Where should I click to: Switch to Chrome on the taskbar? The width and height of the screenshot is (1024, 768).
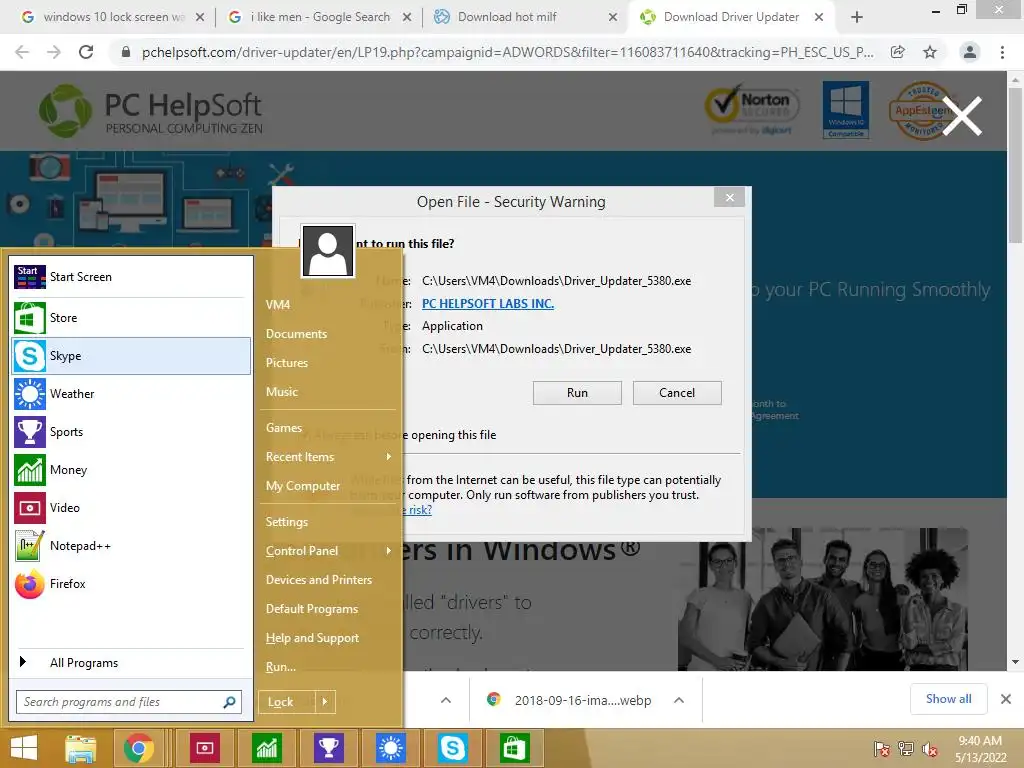tap(138, 748)
